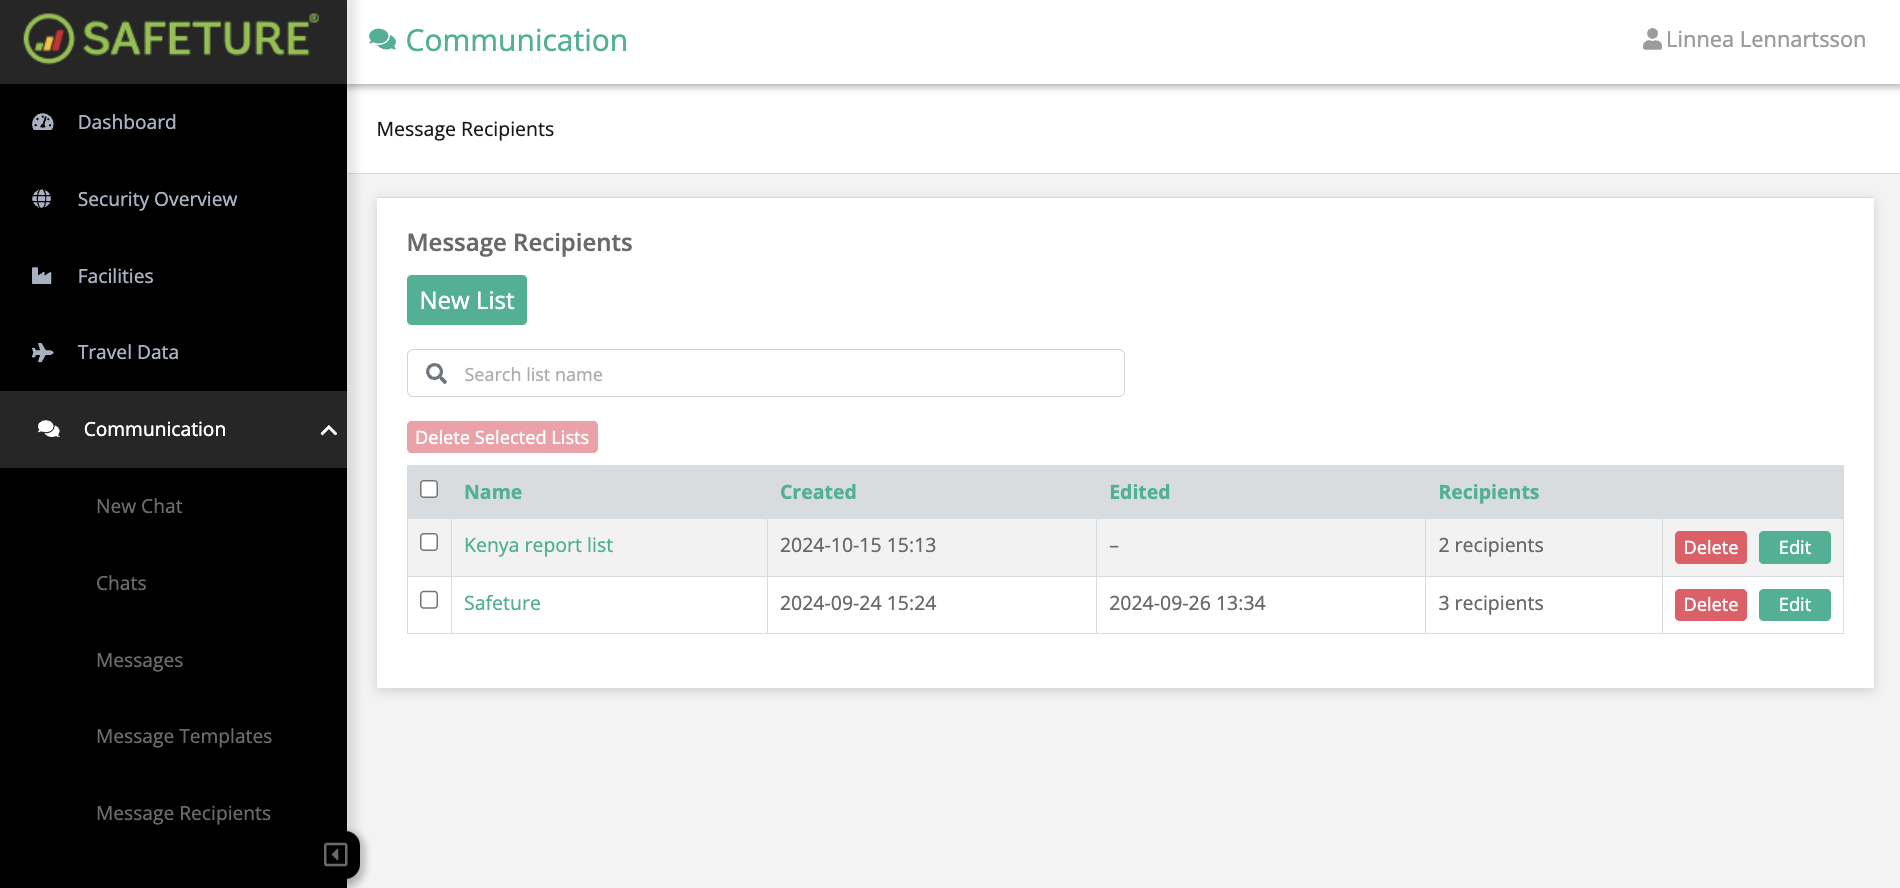The image size is (1900, 888).
Task: Delete the Kenya report list
Action: (1710, 547)
